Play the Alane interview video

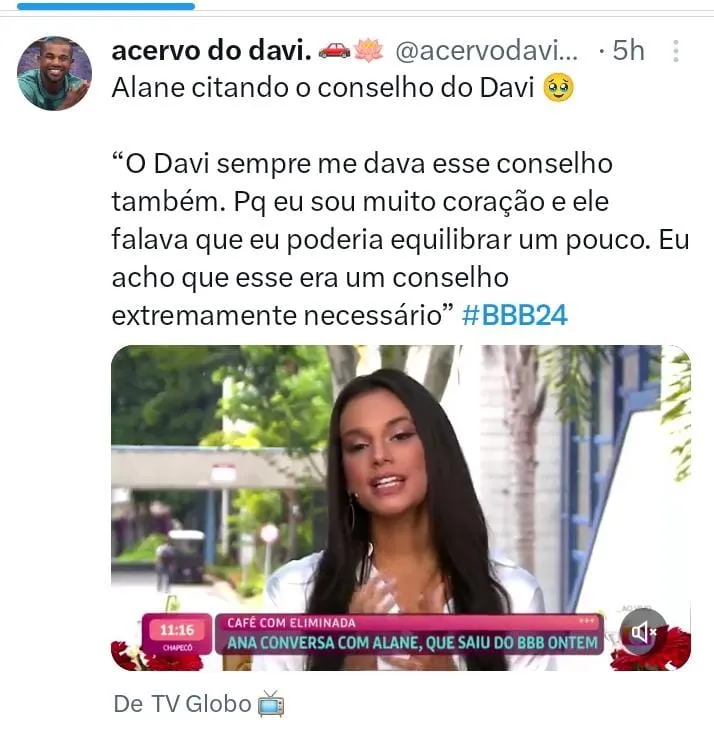401,508
